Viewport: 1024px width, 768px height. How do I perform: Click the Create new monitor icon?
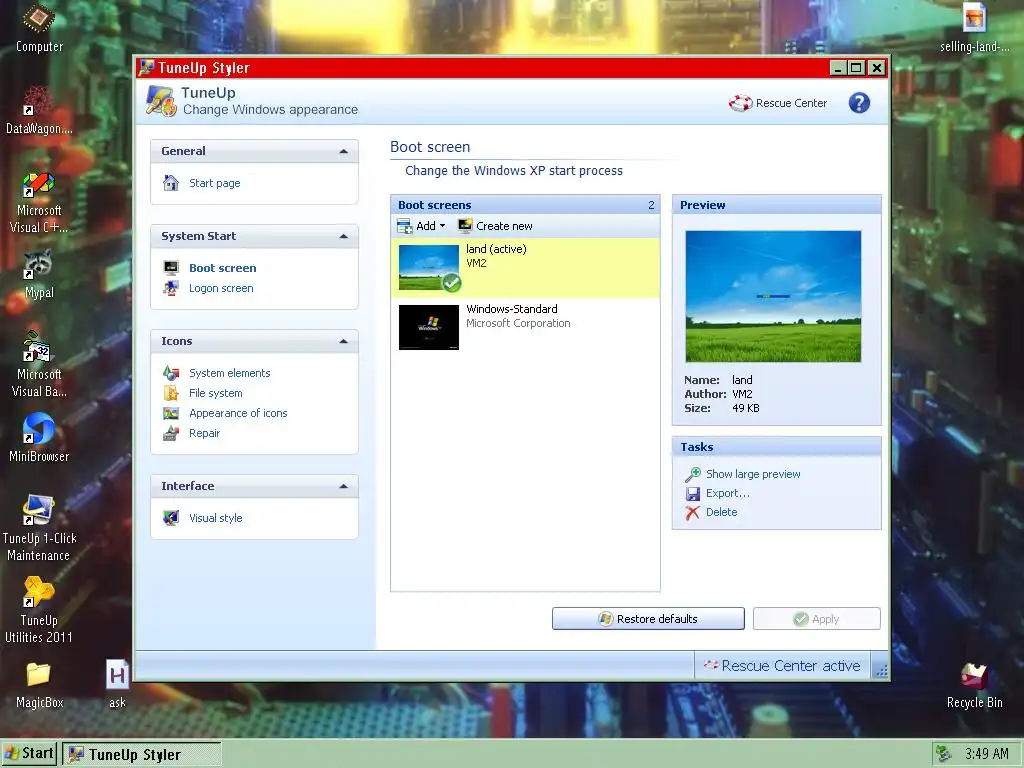(465, 226)
